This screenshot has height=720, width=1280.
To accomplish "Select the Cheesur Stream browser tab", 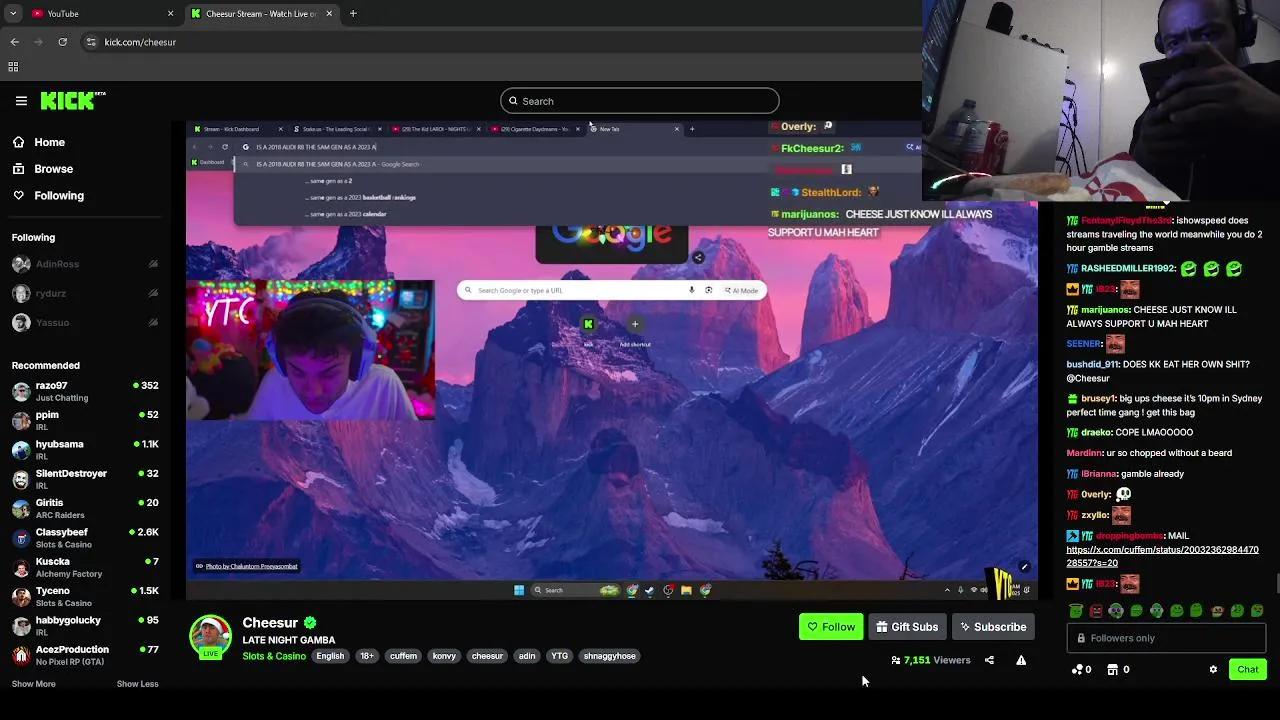I will pos(262,14).
